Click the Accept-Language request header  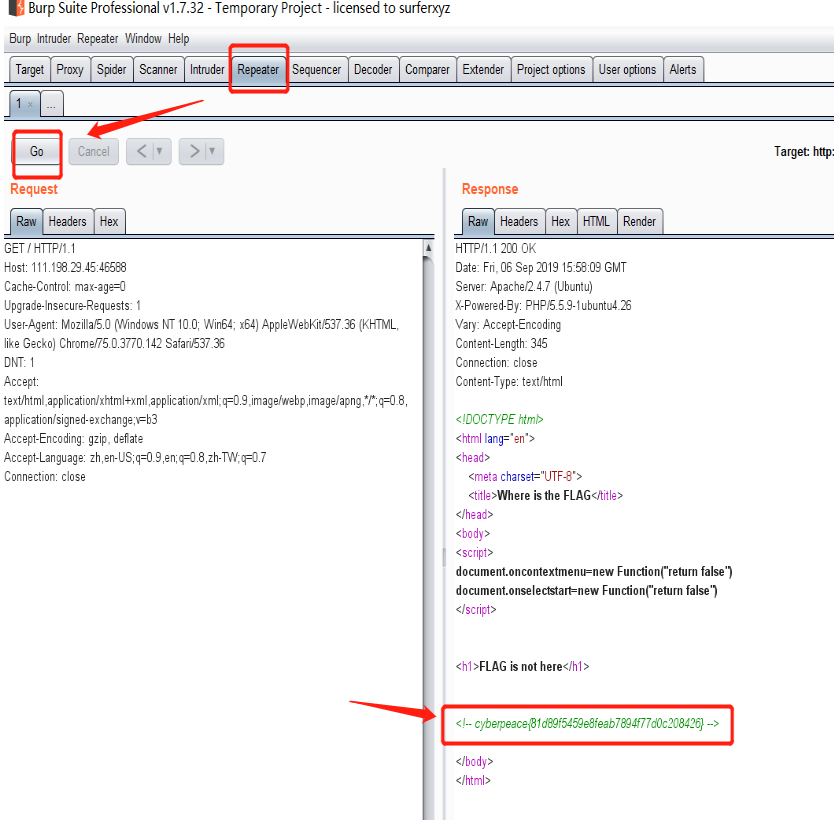point(135,458)
